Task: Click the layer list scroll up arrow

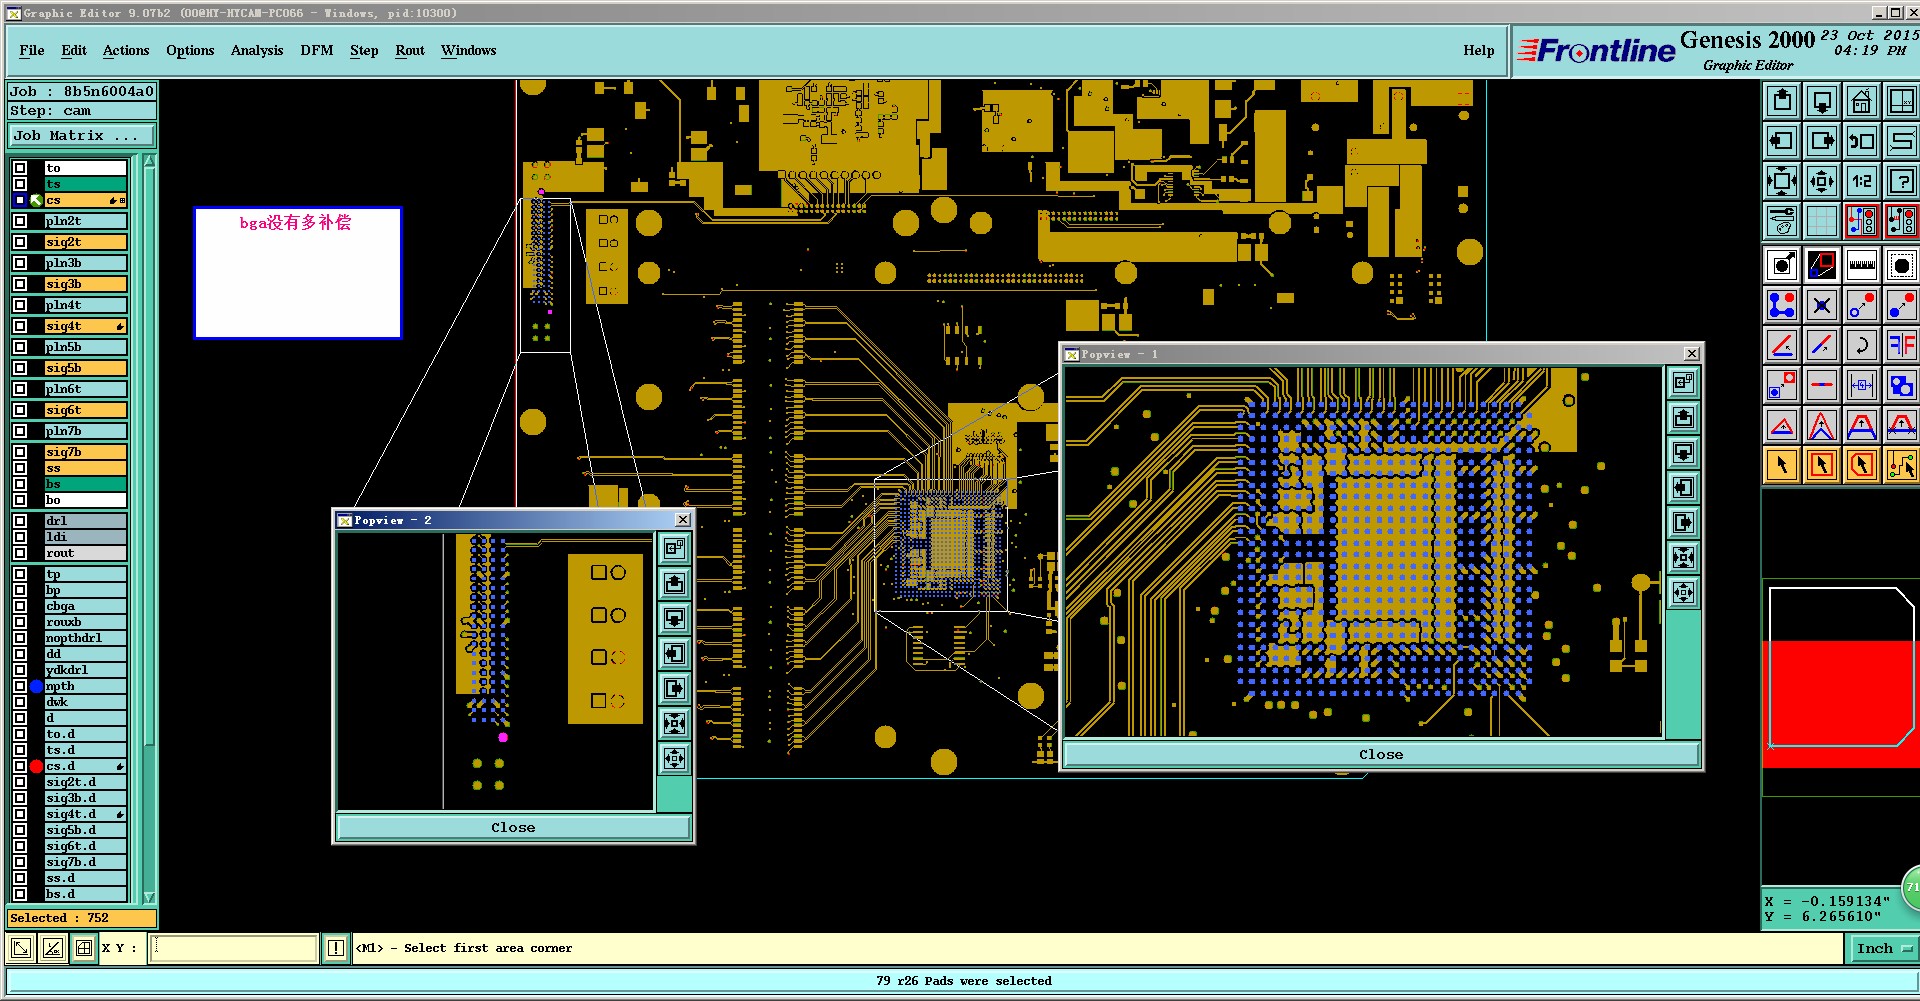Action: 149,161
